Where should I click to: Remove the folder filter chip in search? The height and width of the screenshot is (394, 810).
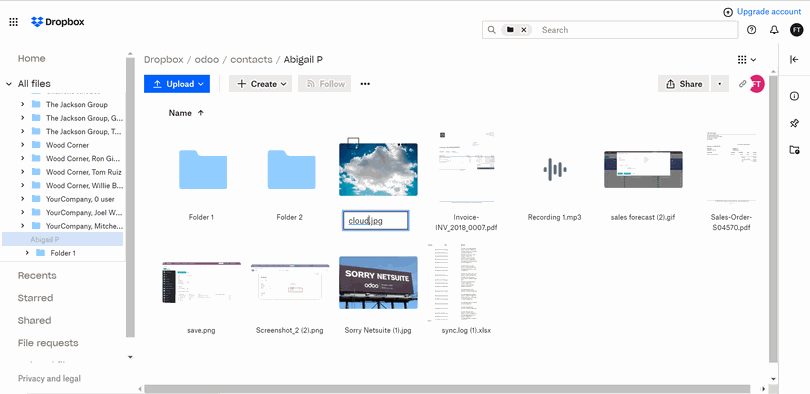pos(523,30)
